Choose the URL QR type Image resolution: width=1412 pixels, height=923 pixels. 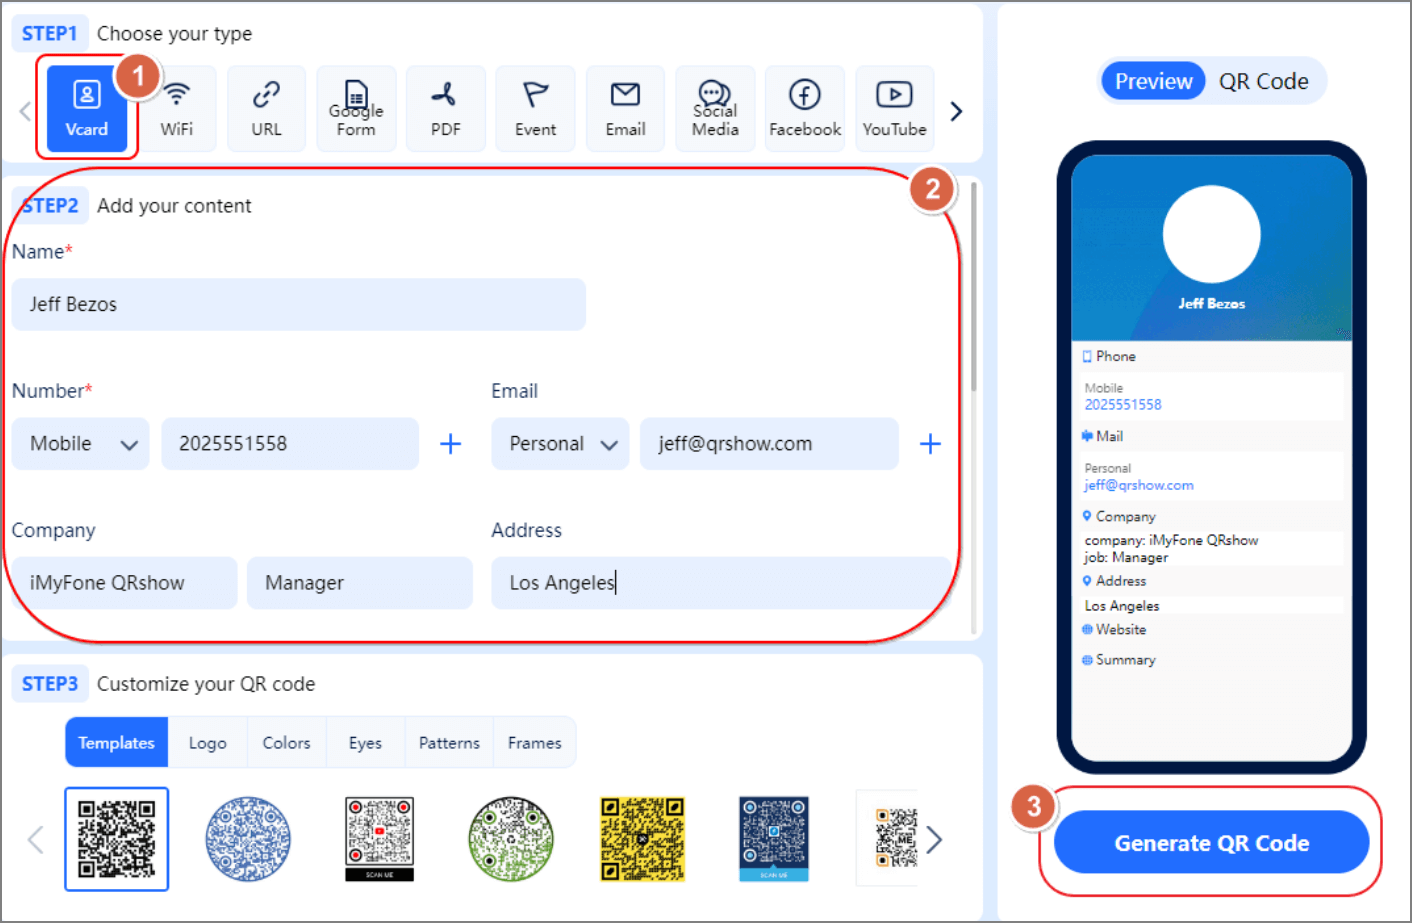point(266,108)
